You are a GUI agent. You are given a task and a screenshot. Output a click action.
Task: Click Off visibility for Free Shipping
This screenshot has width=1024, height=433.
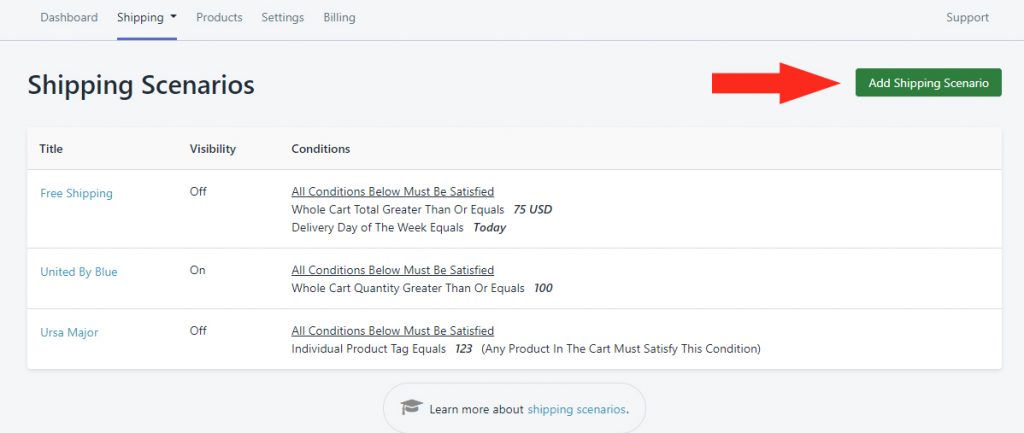click(198, 192)
